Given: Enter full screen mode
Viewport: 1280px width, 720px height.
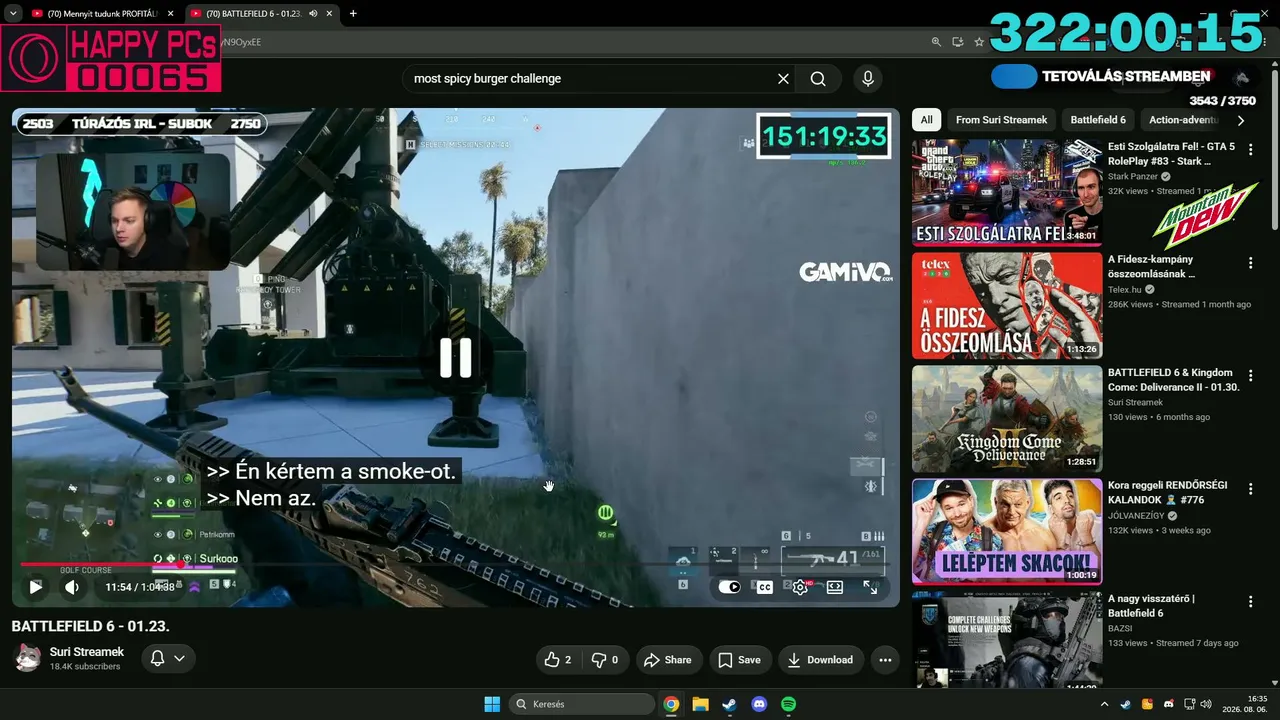Looking at the screenshot, I should click(870, 587).
